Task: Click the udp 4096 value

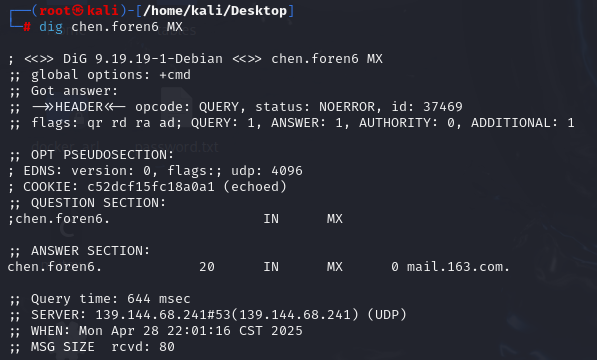Action: point(267,171)
